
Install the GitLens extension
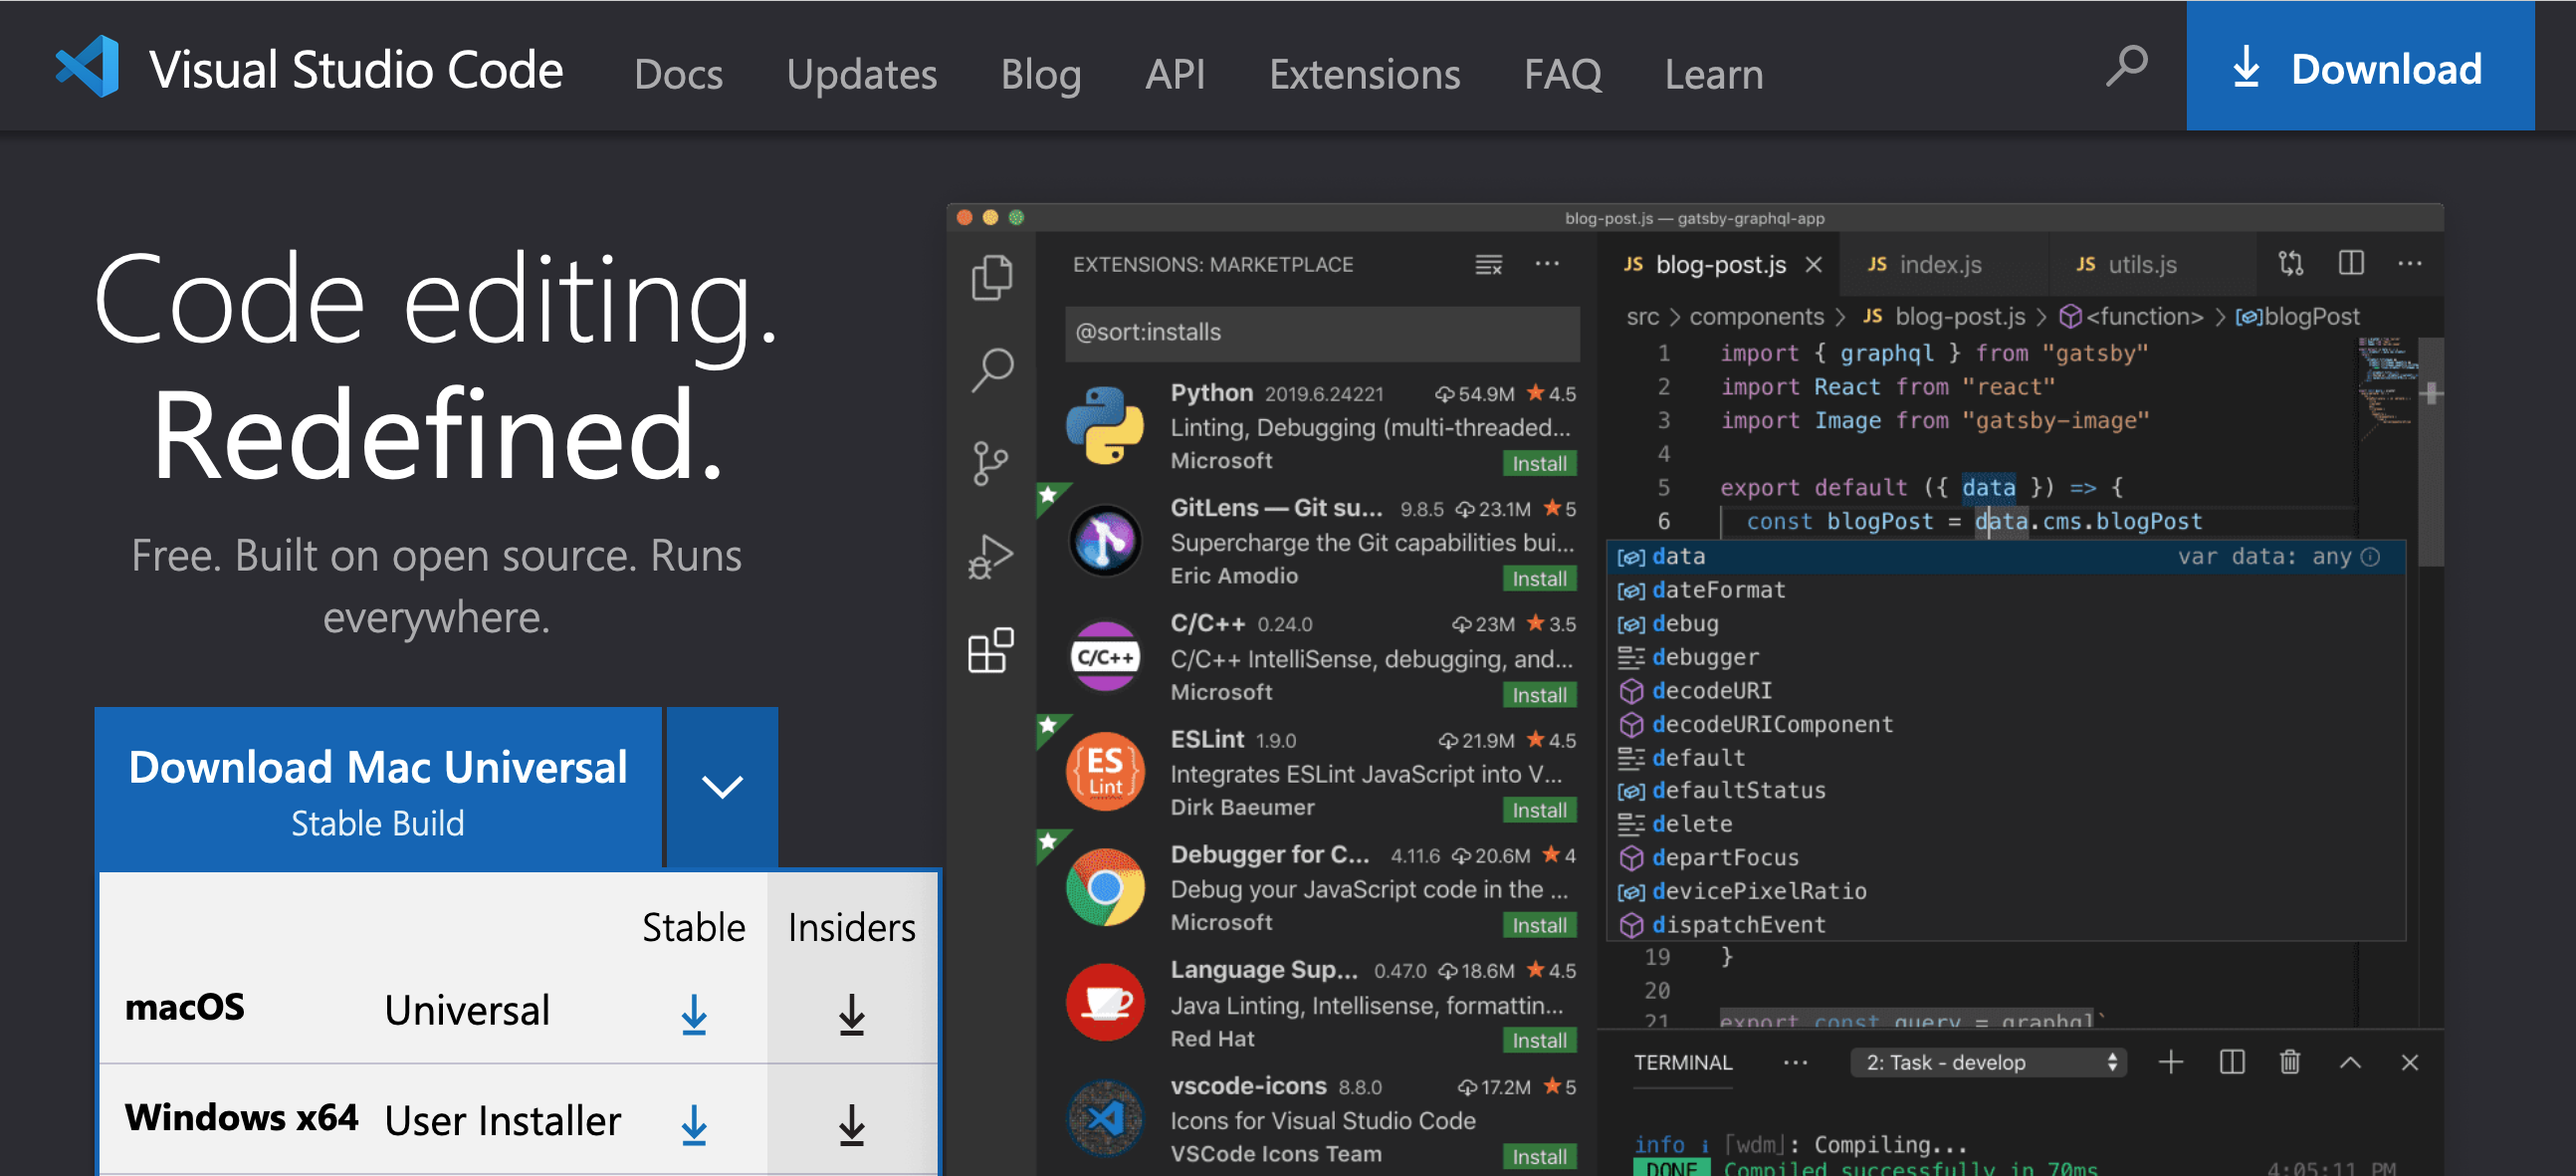click(1539, 578)
